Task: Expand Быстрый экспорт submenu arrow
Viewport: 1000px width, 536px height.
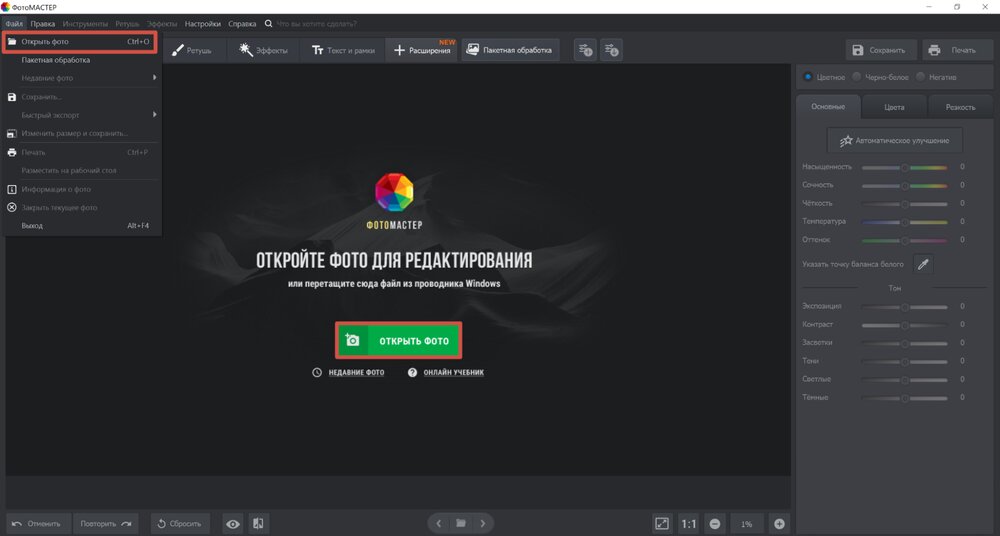Action: pos(154,115)
